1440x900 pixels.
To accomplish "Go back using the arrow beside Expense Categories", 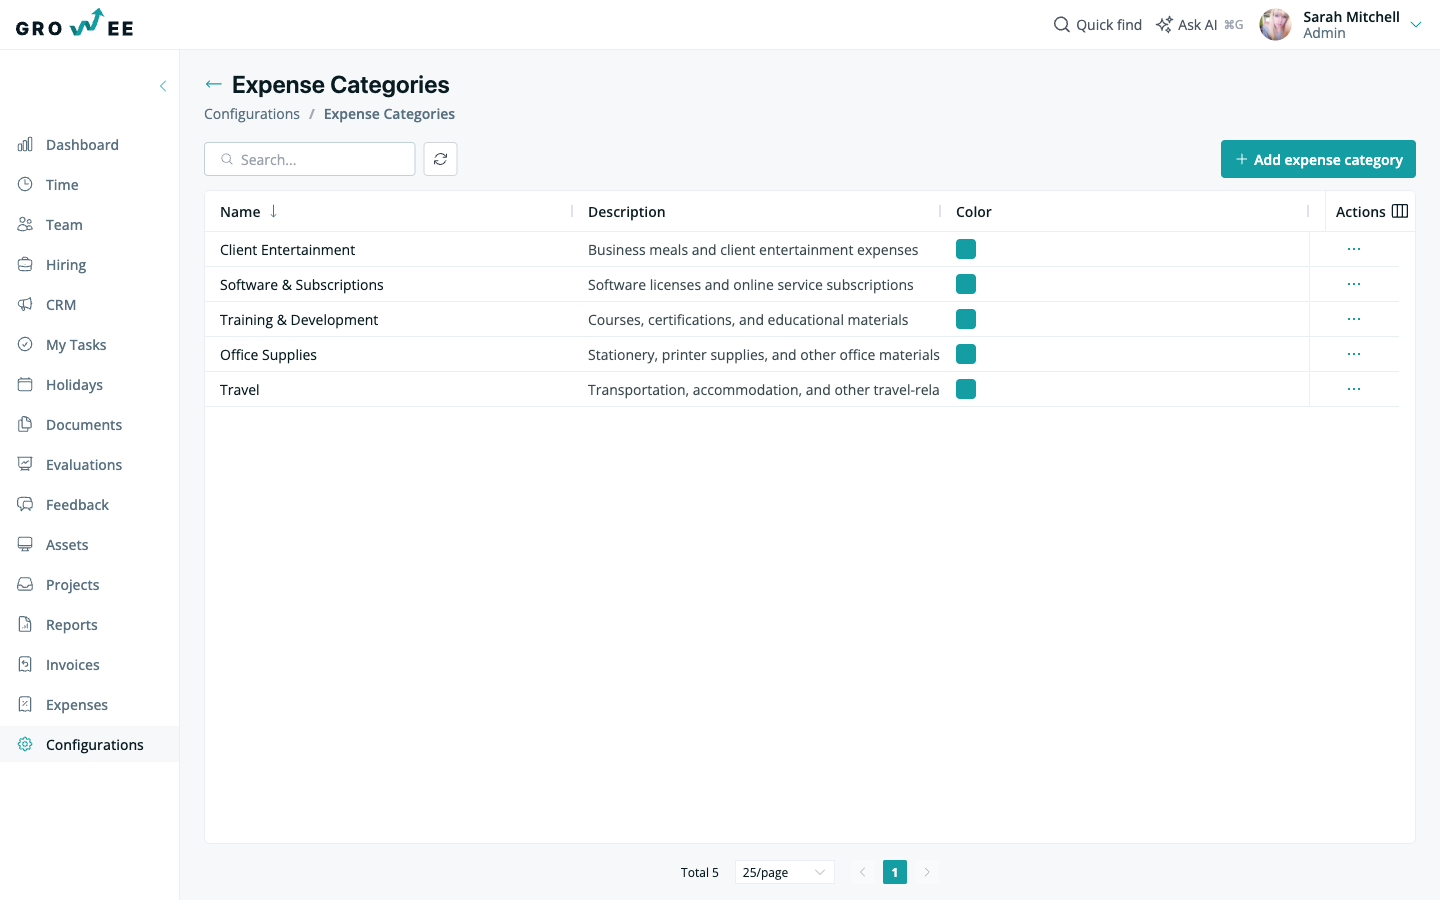I will (213, 85).
